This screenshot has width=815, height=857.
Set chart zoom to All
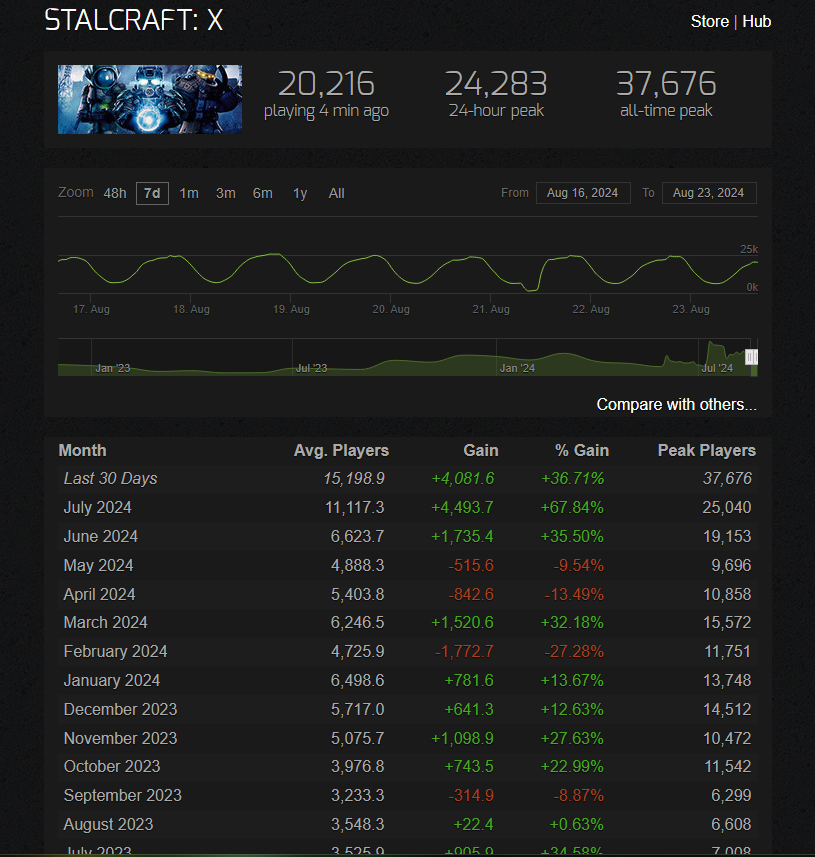[x=337, y=193]
